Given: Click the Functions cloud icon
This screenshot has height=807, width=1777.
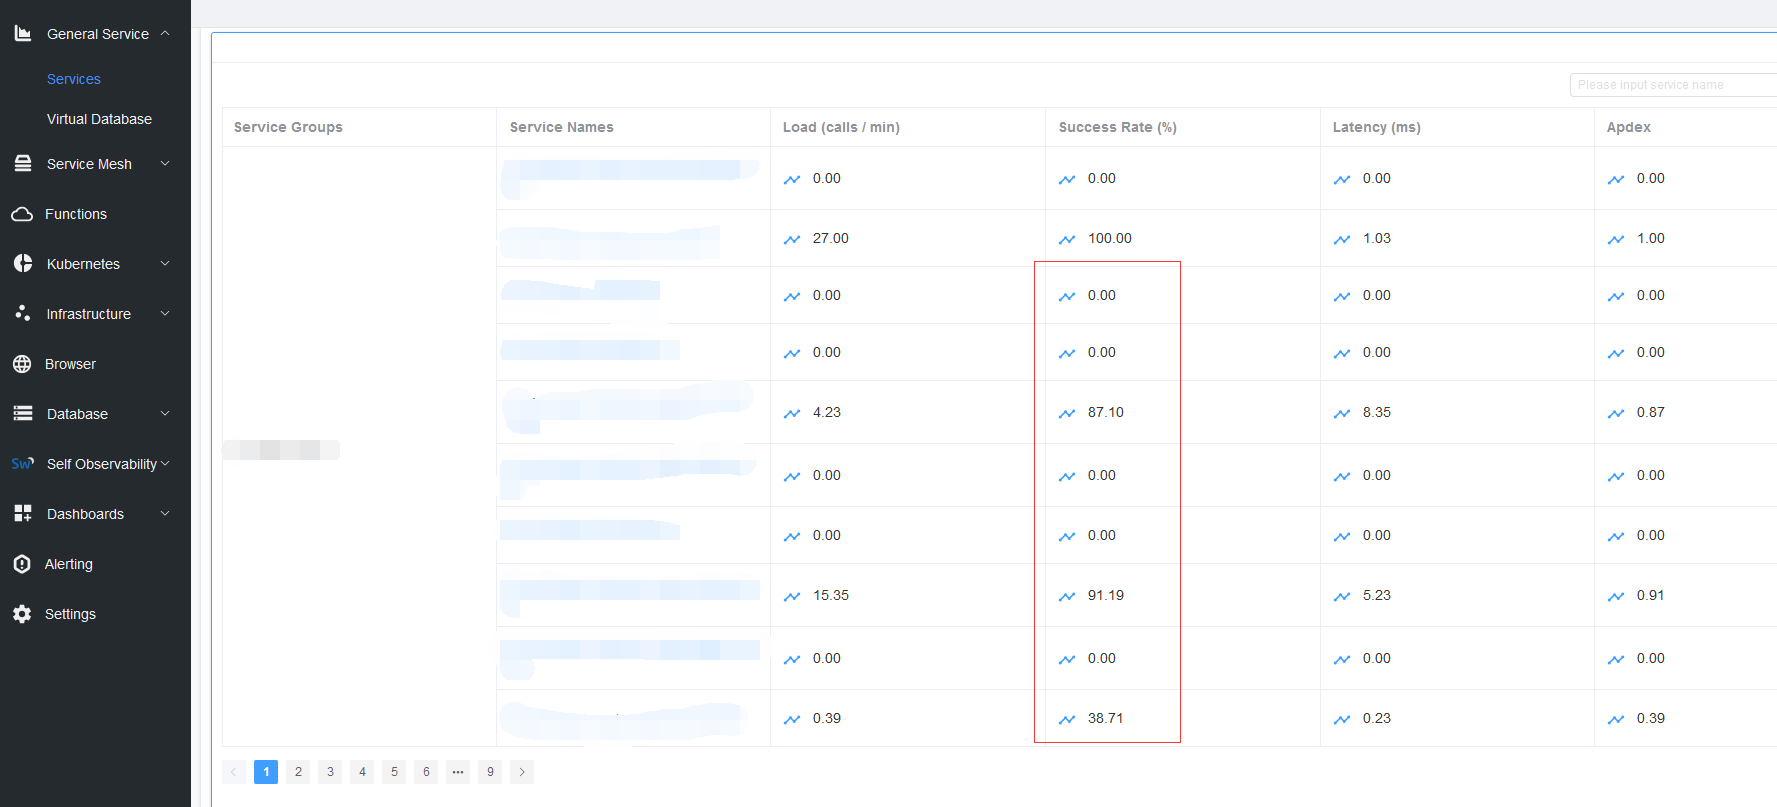Looking at the screenshot, I should click(22, 214).
